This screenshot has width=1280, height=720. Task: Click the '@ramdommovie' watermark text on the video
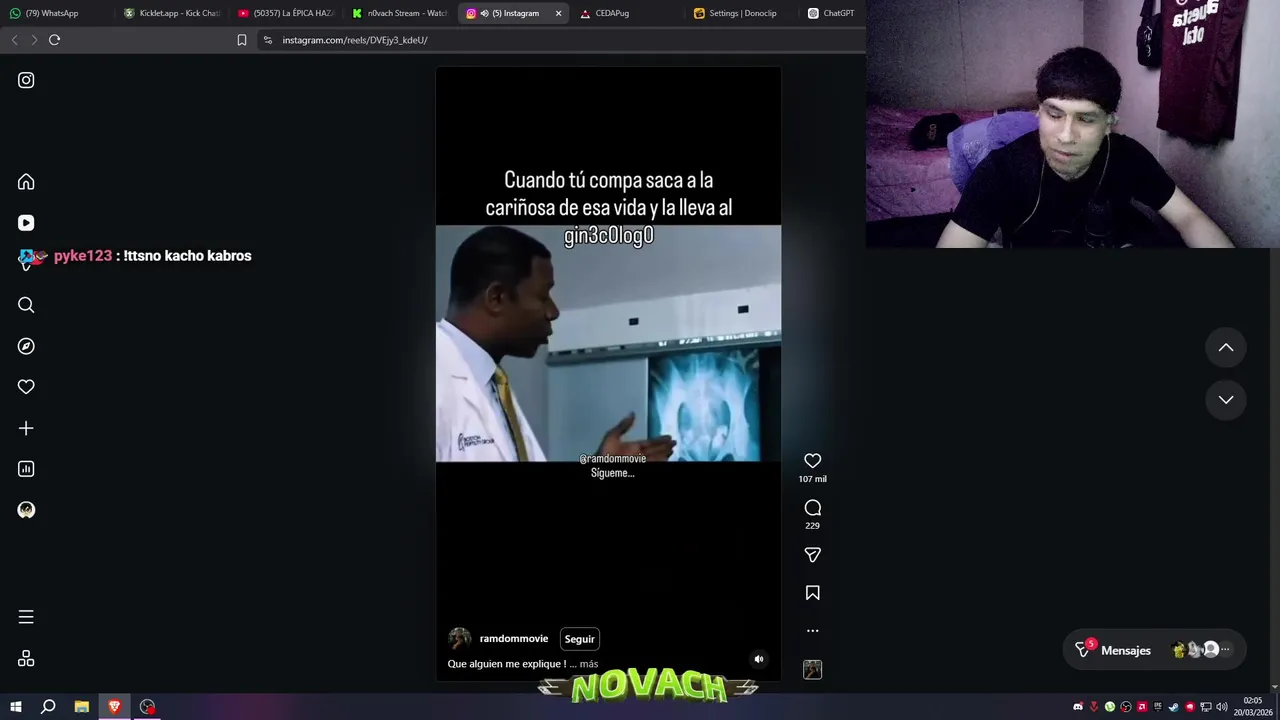click(x=612, y=459)
